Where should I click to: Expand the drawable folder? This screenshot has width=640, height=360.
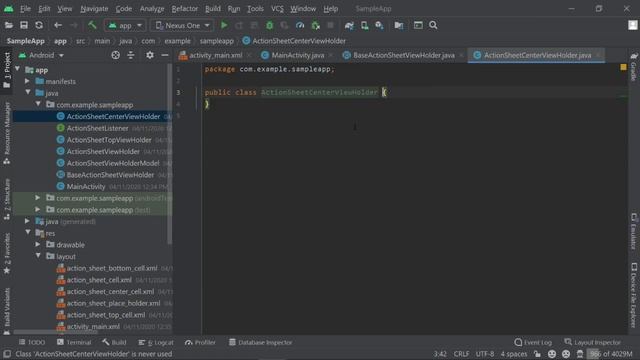coord(38,244)
